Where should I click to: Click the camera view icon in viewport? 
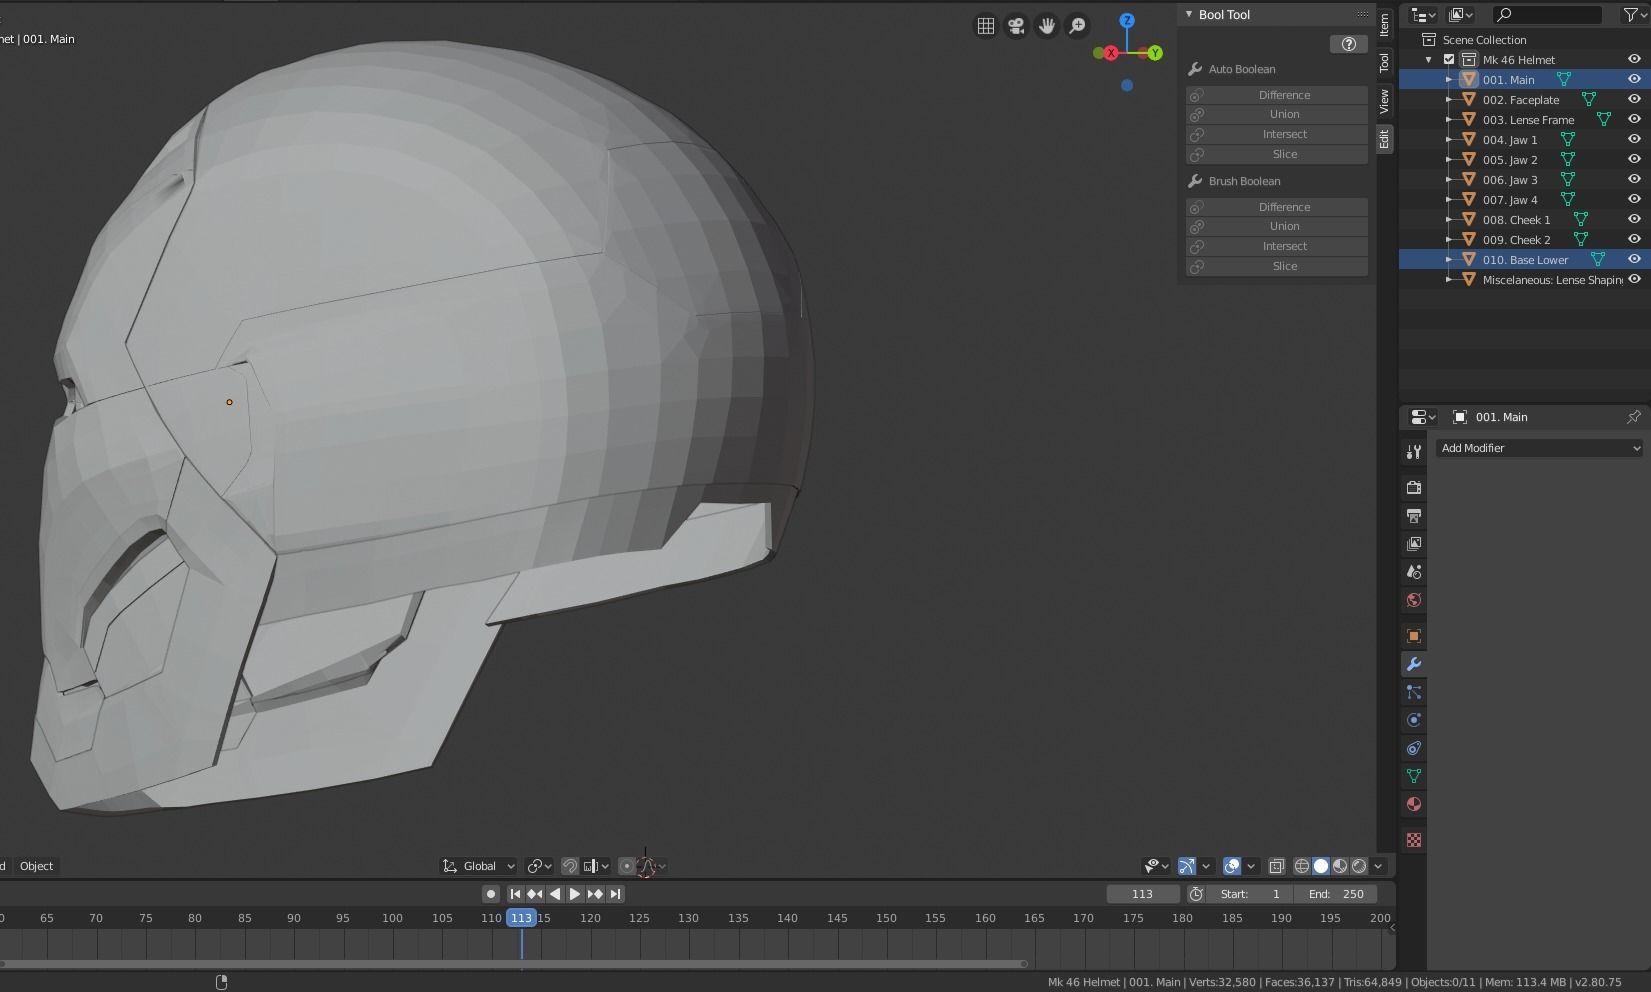[1016, 26]
